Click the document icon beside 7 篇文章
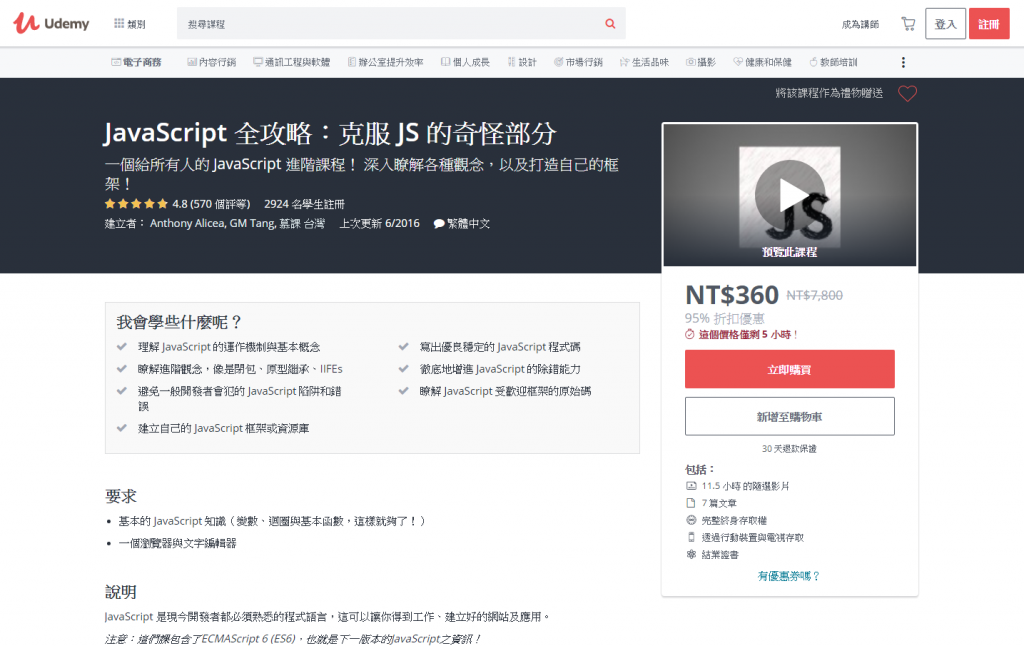 [x=691, y=503]
